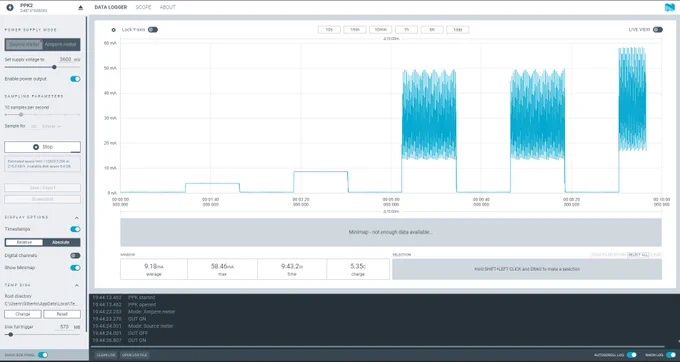
Task: Set time window to 10min
Action: pos(380,29)
